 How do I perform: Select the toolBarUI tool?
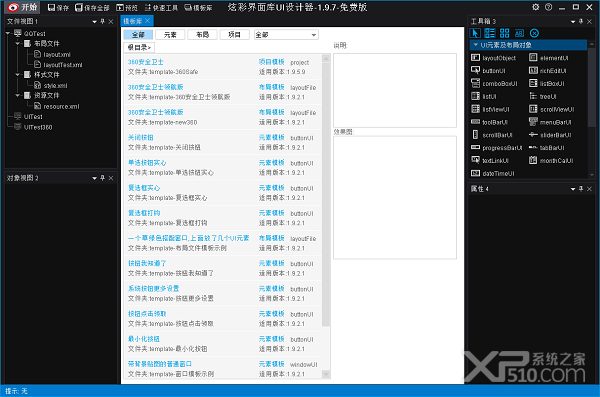click(489, 122)
